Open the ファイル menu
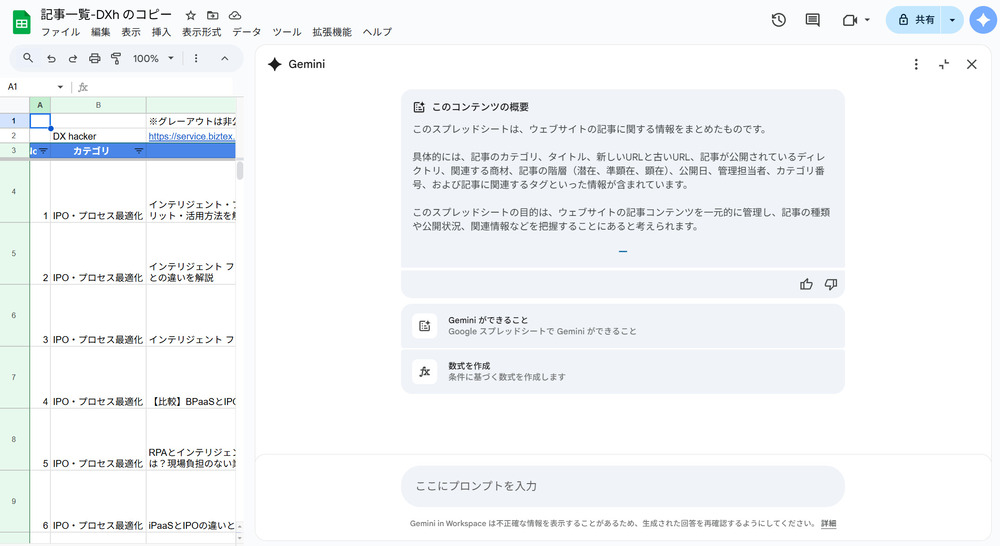 pos(61,32)
